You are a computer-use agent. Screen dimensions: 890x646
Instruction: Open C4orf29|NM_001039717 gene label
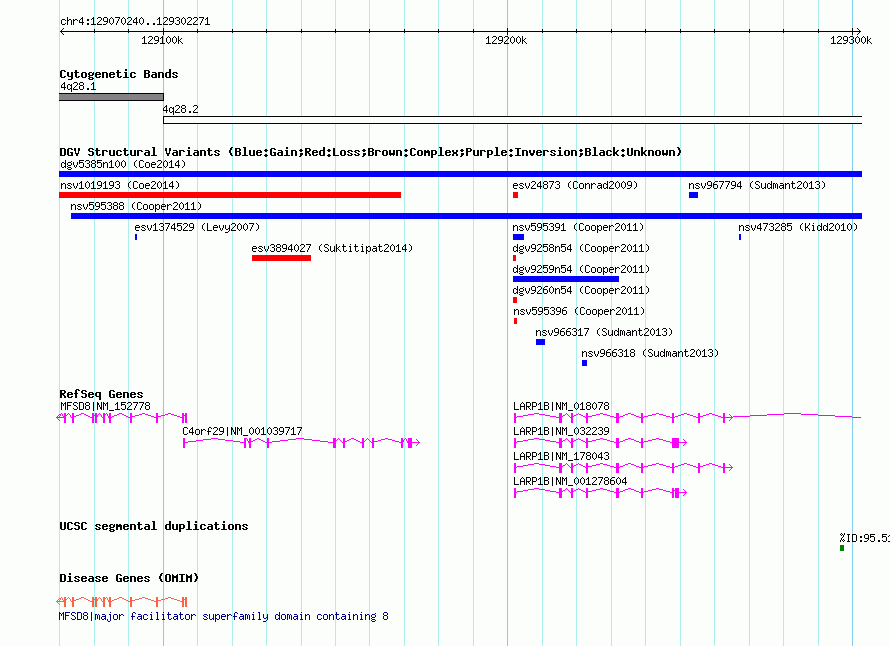click(242, 431)
